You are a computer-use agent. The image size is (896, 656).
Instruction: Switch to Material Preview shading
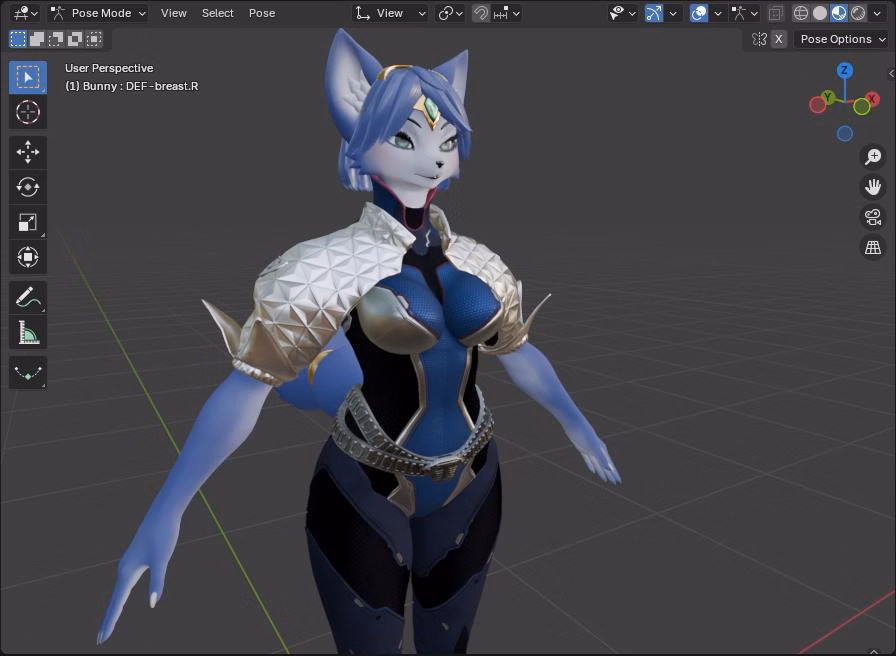838,13
